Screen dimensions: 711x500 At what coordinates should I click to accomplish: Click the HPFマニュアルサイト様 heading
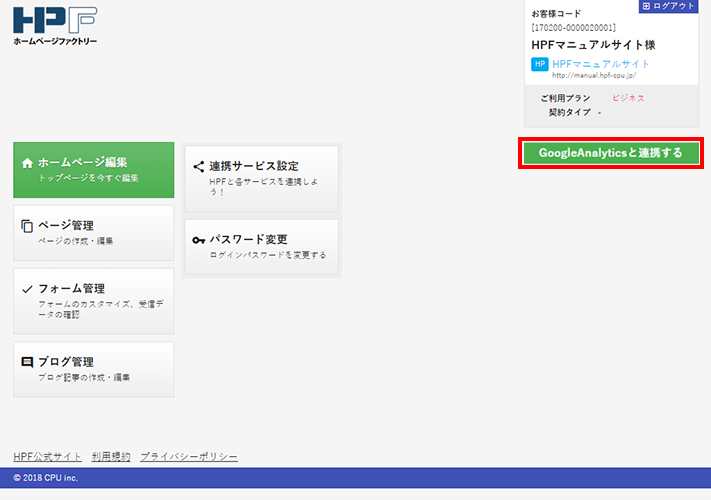593,45
